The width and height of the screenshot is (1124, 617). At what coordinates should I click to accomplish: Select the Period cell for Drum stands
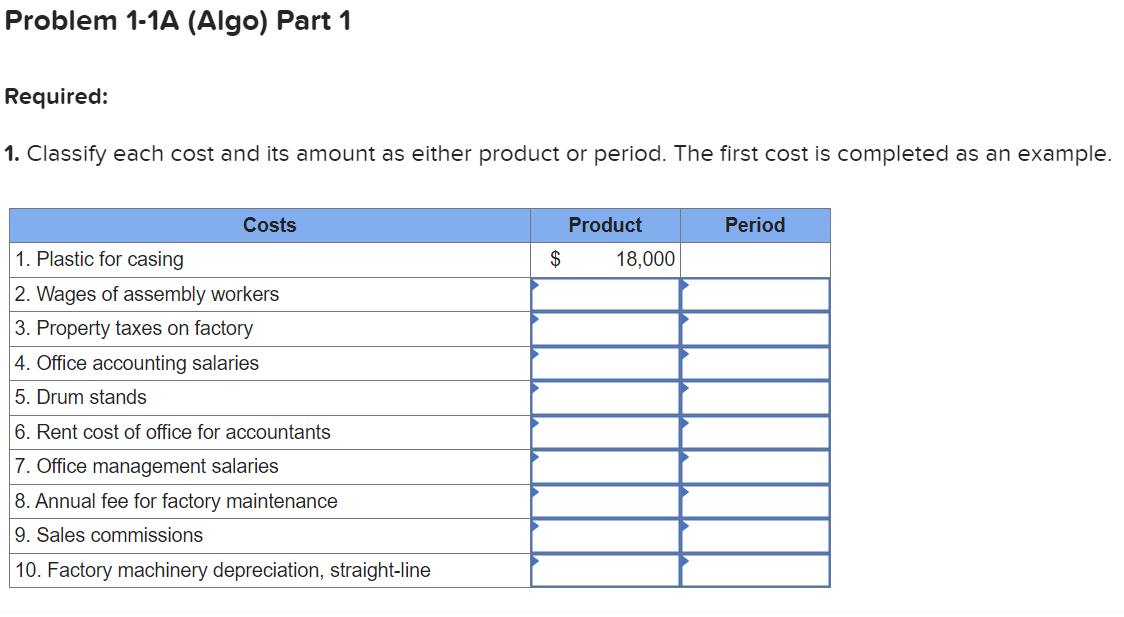pyautogui.click(x=755, y=397)
